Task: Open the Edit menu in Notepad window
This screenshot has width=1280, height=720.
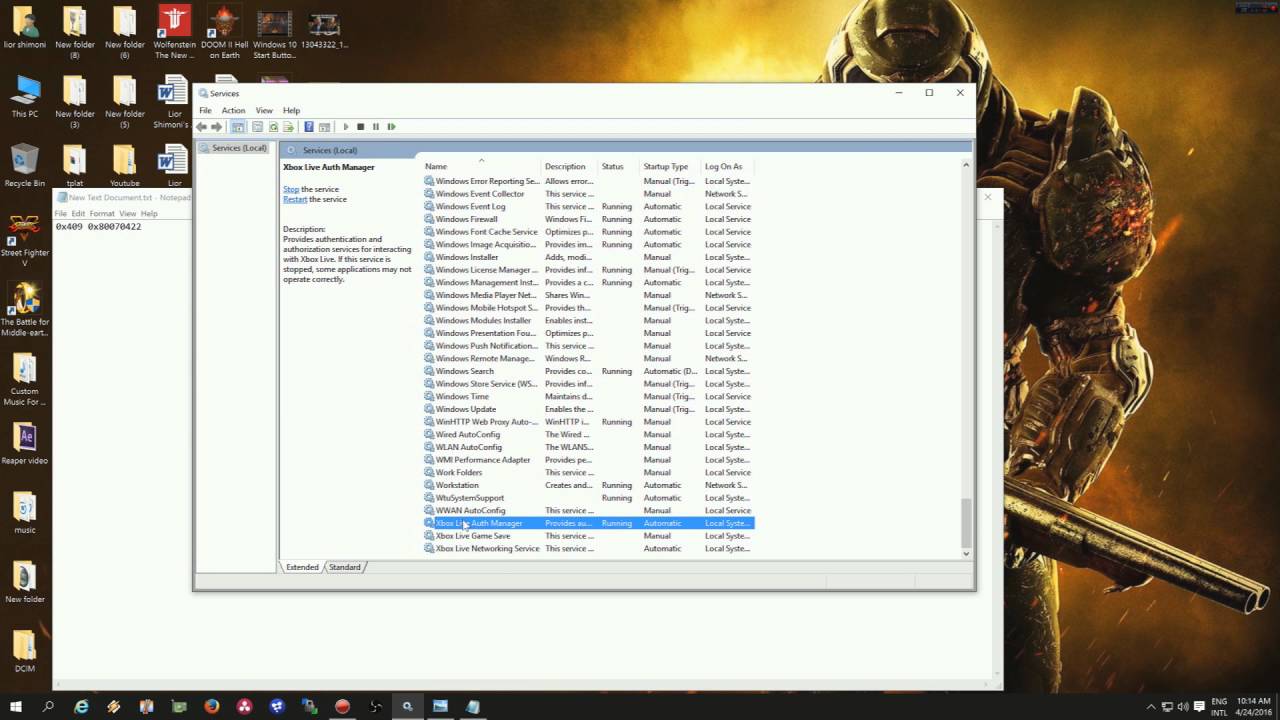Action: click(x=78, y=214)
